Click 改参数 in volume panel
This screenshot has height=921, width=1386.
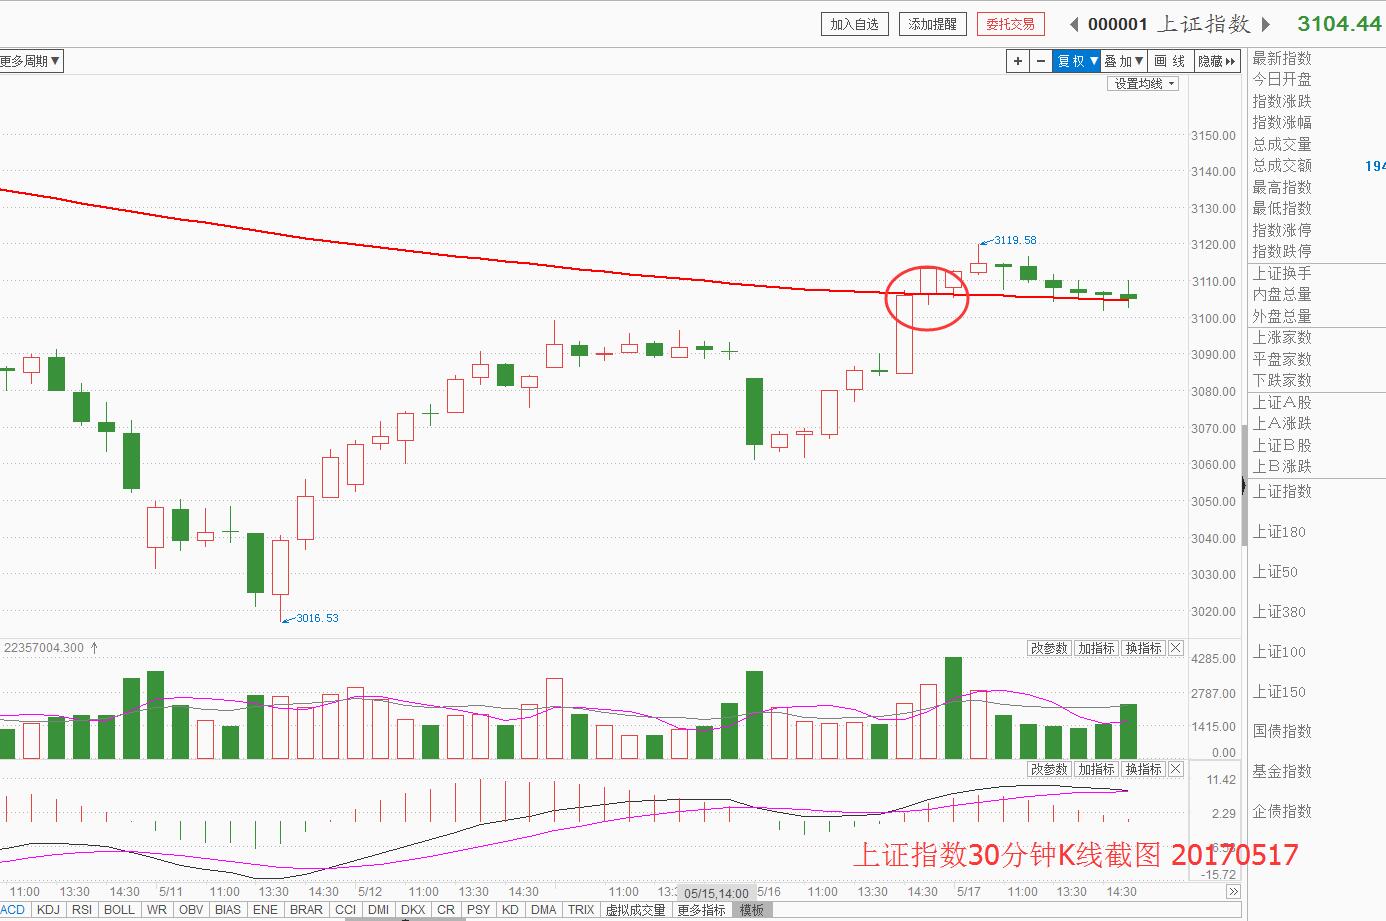click(1049, 648)
